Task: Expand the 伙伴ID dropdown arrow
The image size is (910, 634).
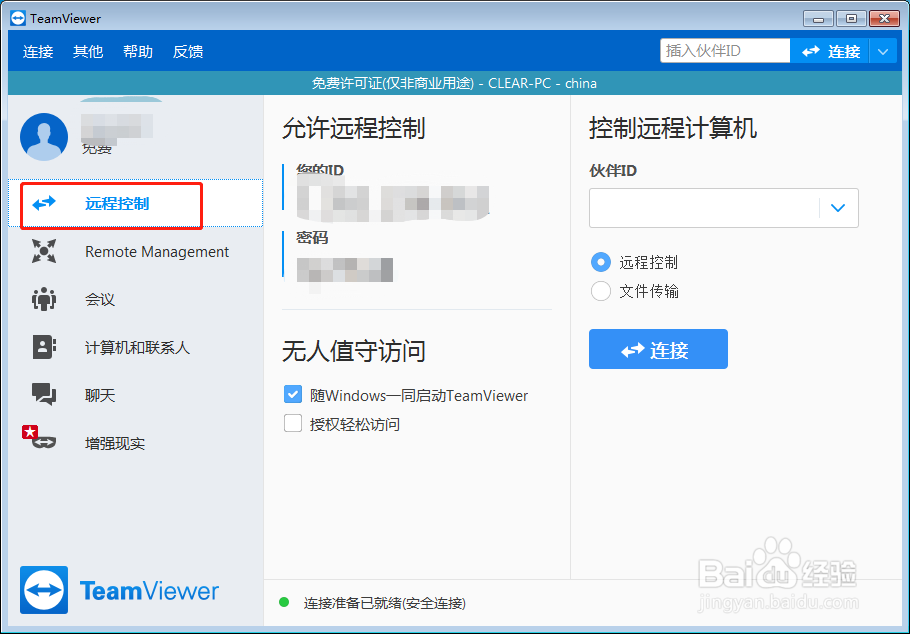Action: point(837,208)
